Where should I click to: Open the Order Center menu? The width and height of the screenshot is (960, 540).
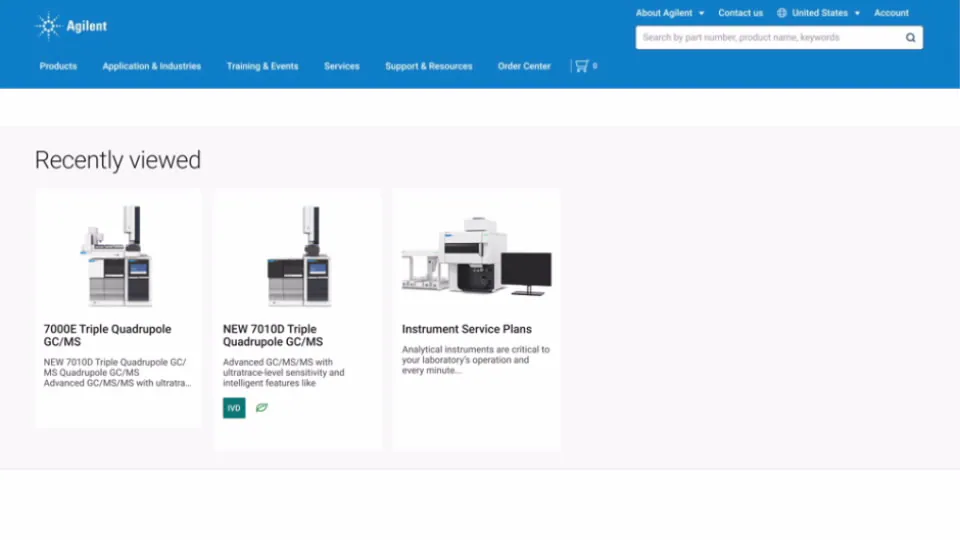coord(524,66)
